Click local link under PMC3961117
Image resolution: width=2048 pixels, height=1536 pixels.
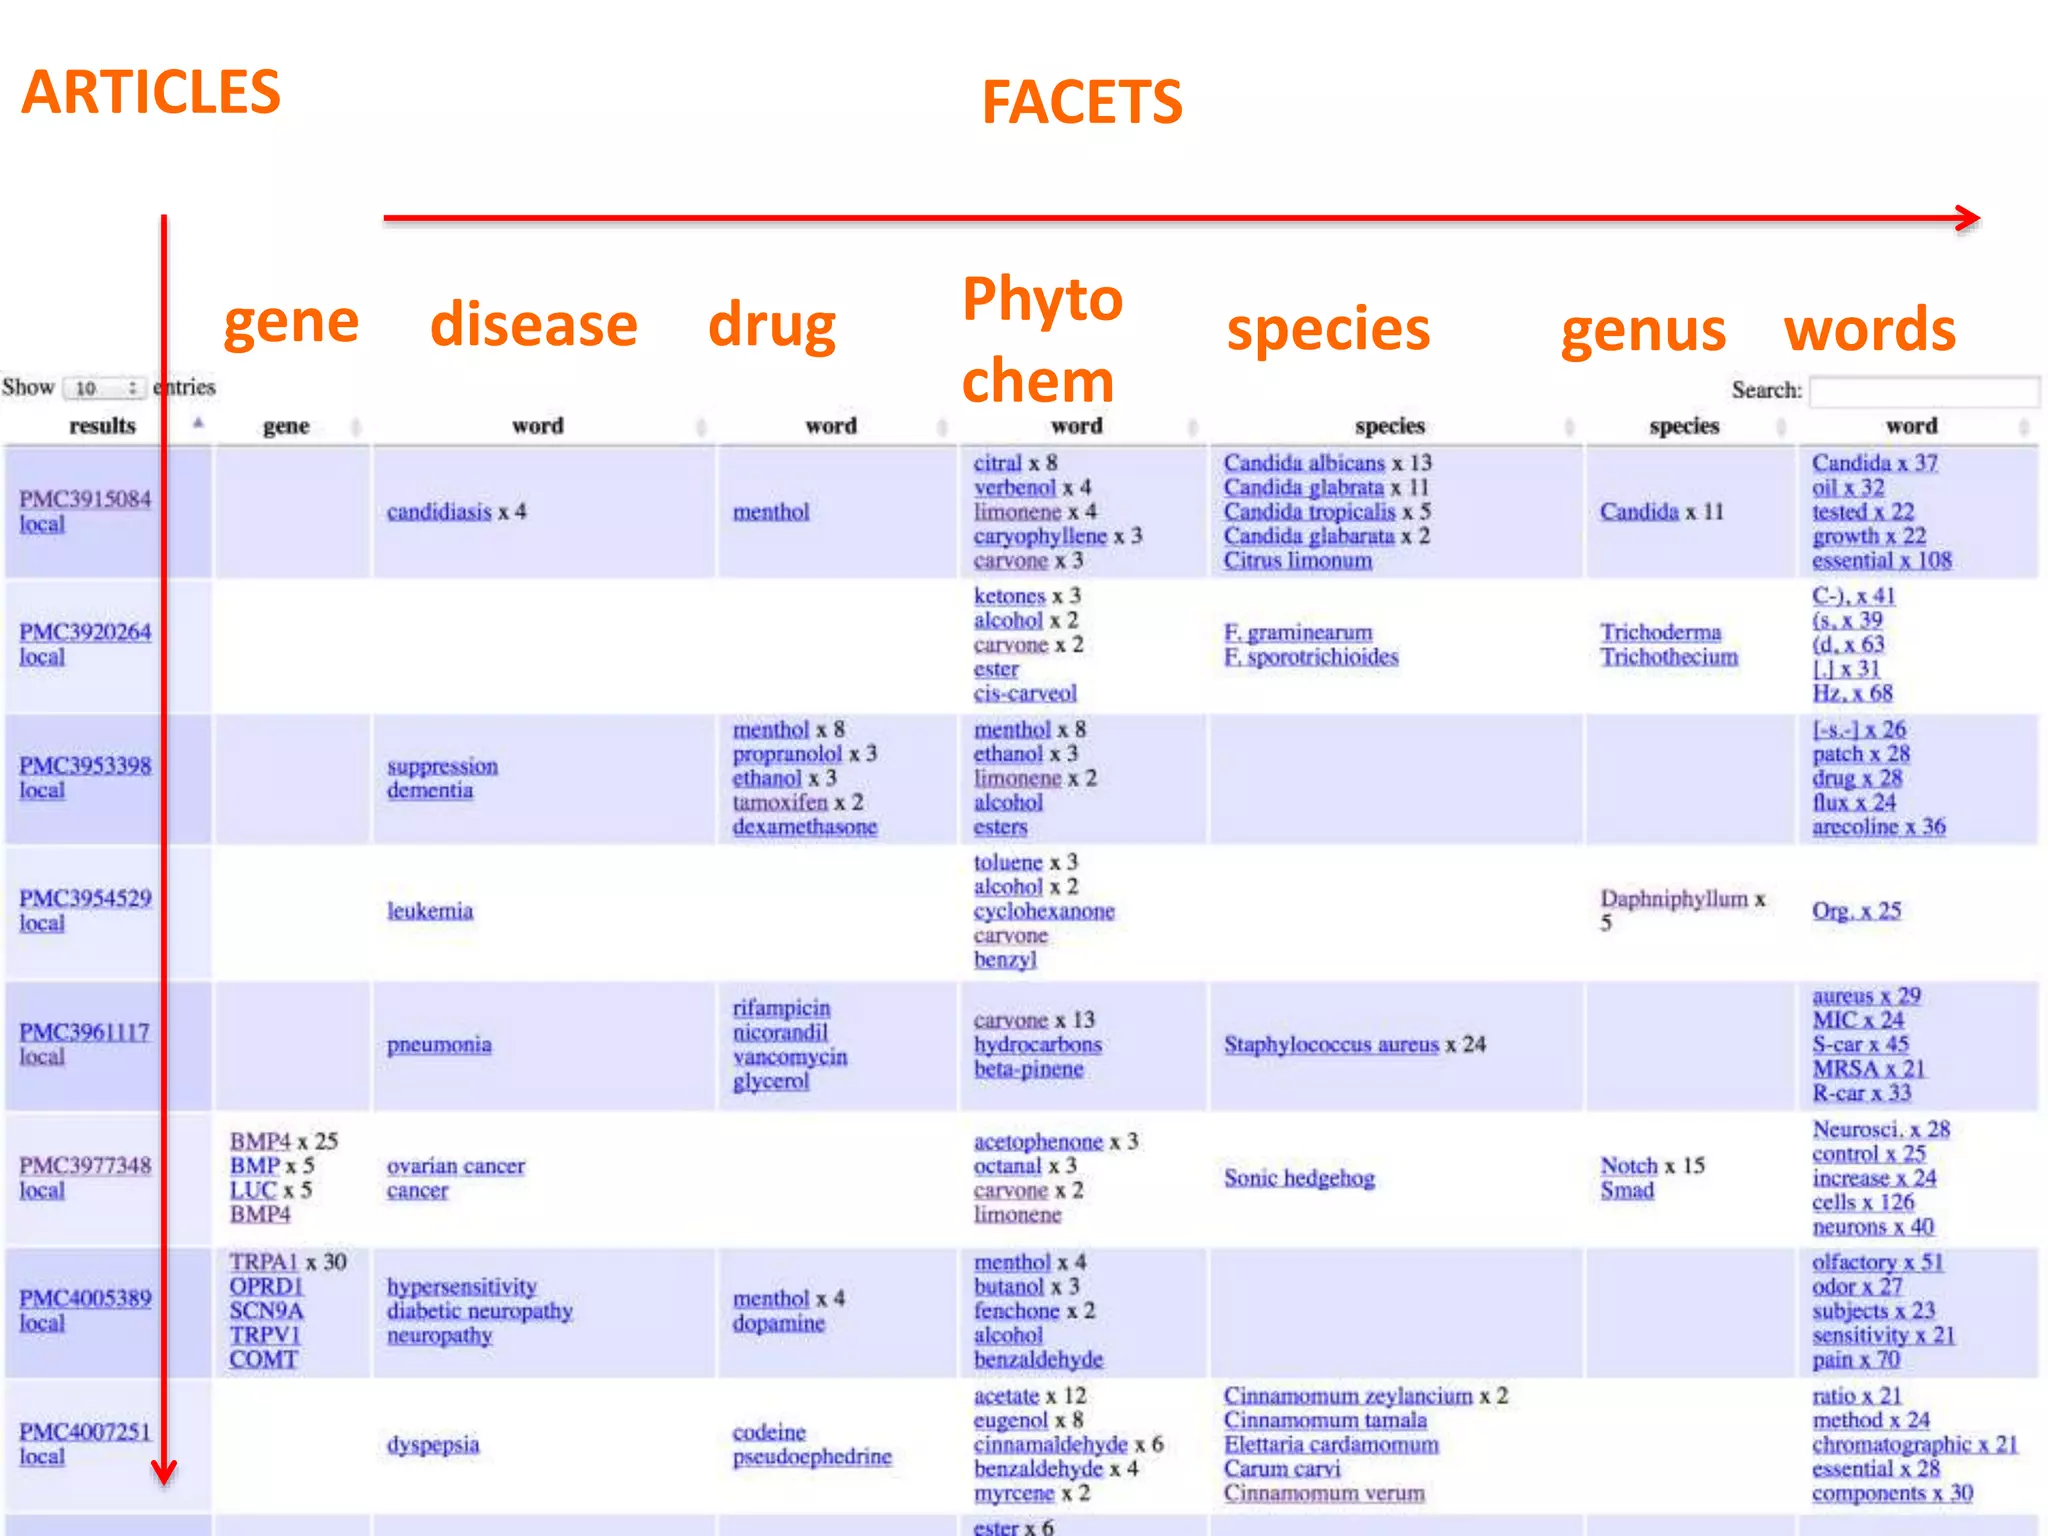point(42,1057)
